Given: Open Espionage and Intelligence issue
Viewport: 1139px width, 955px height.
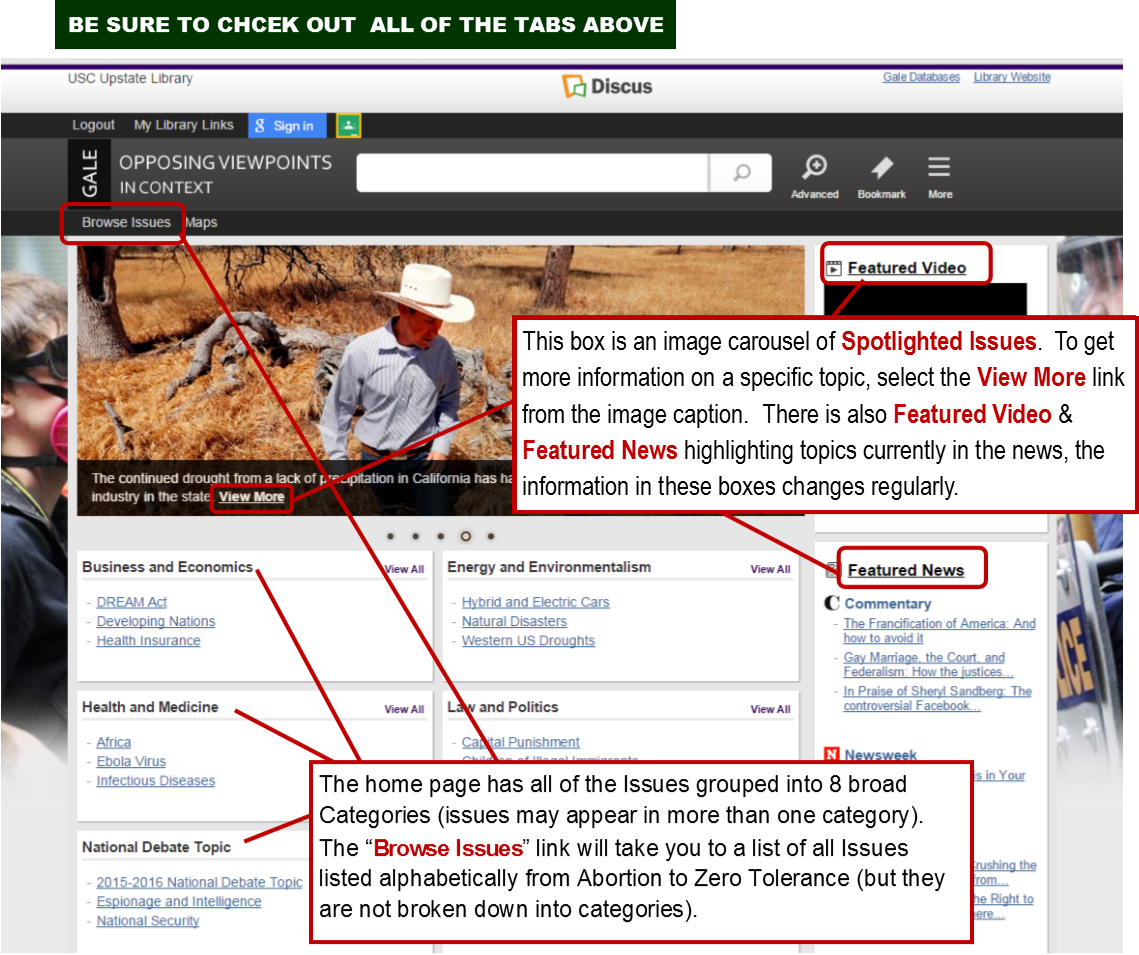Looking at the screenshot, I should coord(179,901).
